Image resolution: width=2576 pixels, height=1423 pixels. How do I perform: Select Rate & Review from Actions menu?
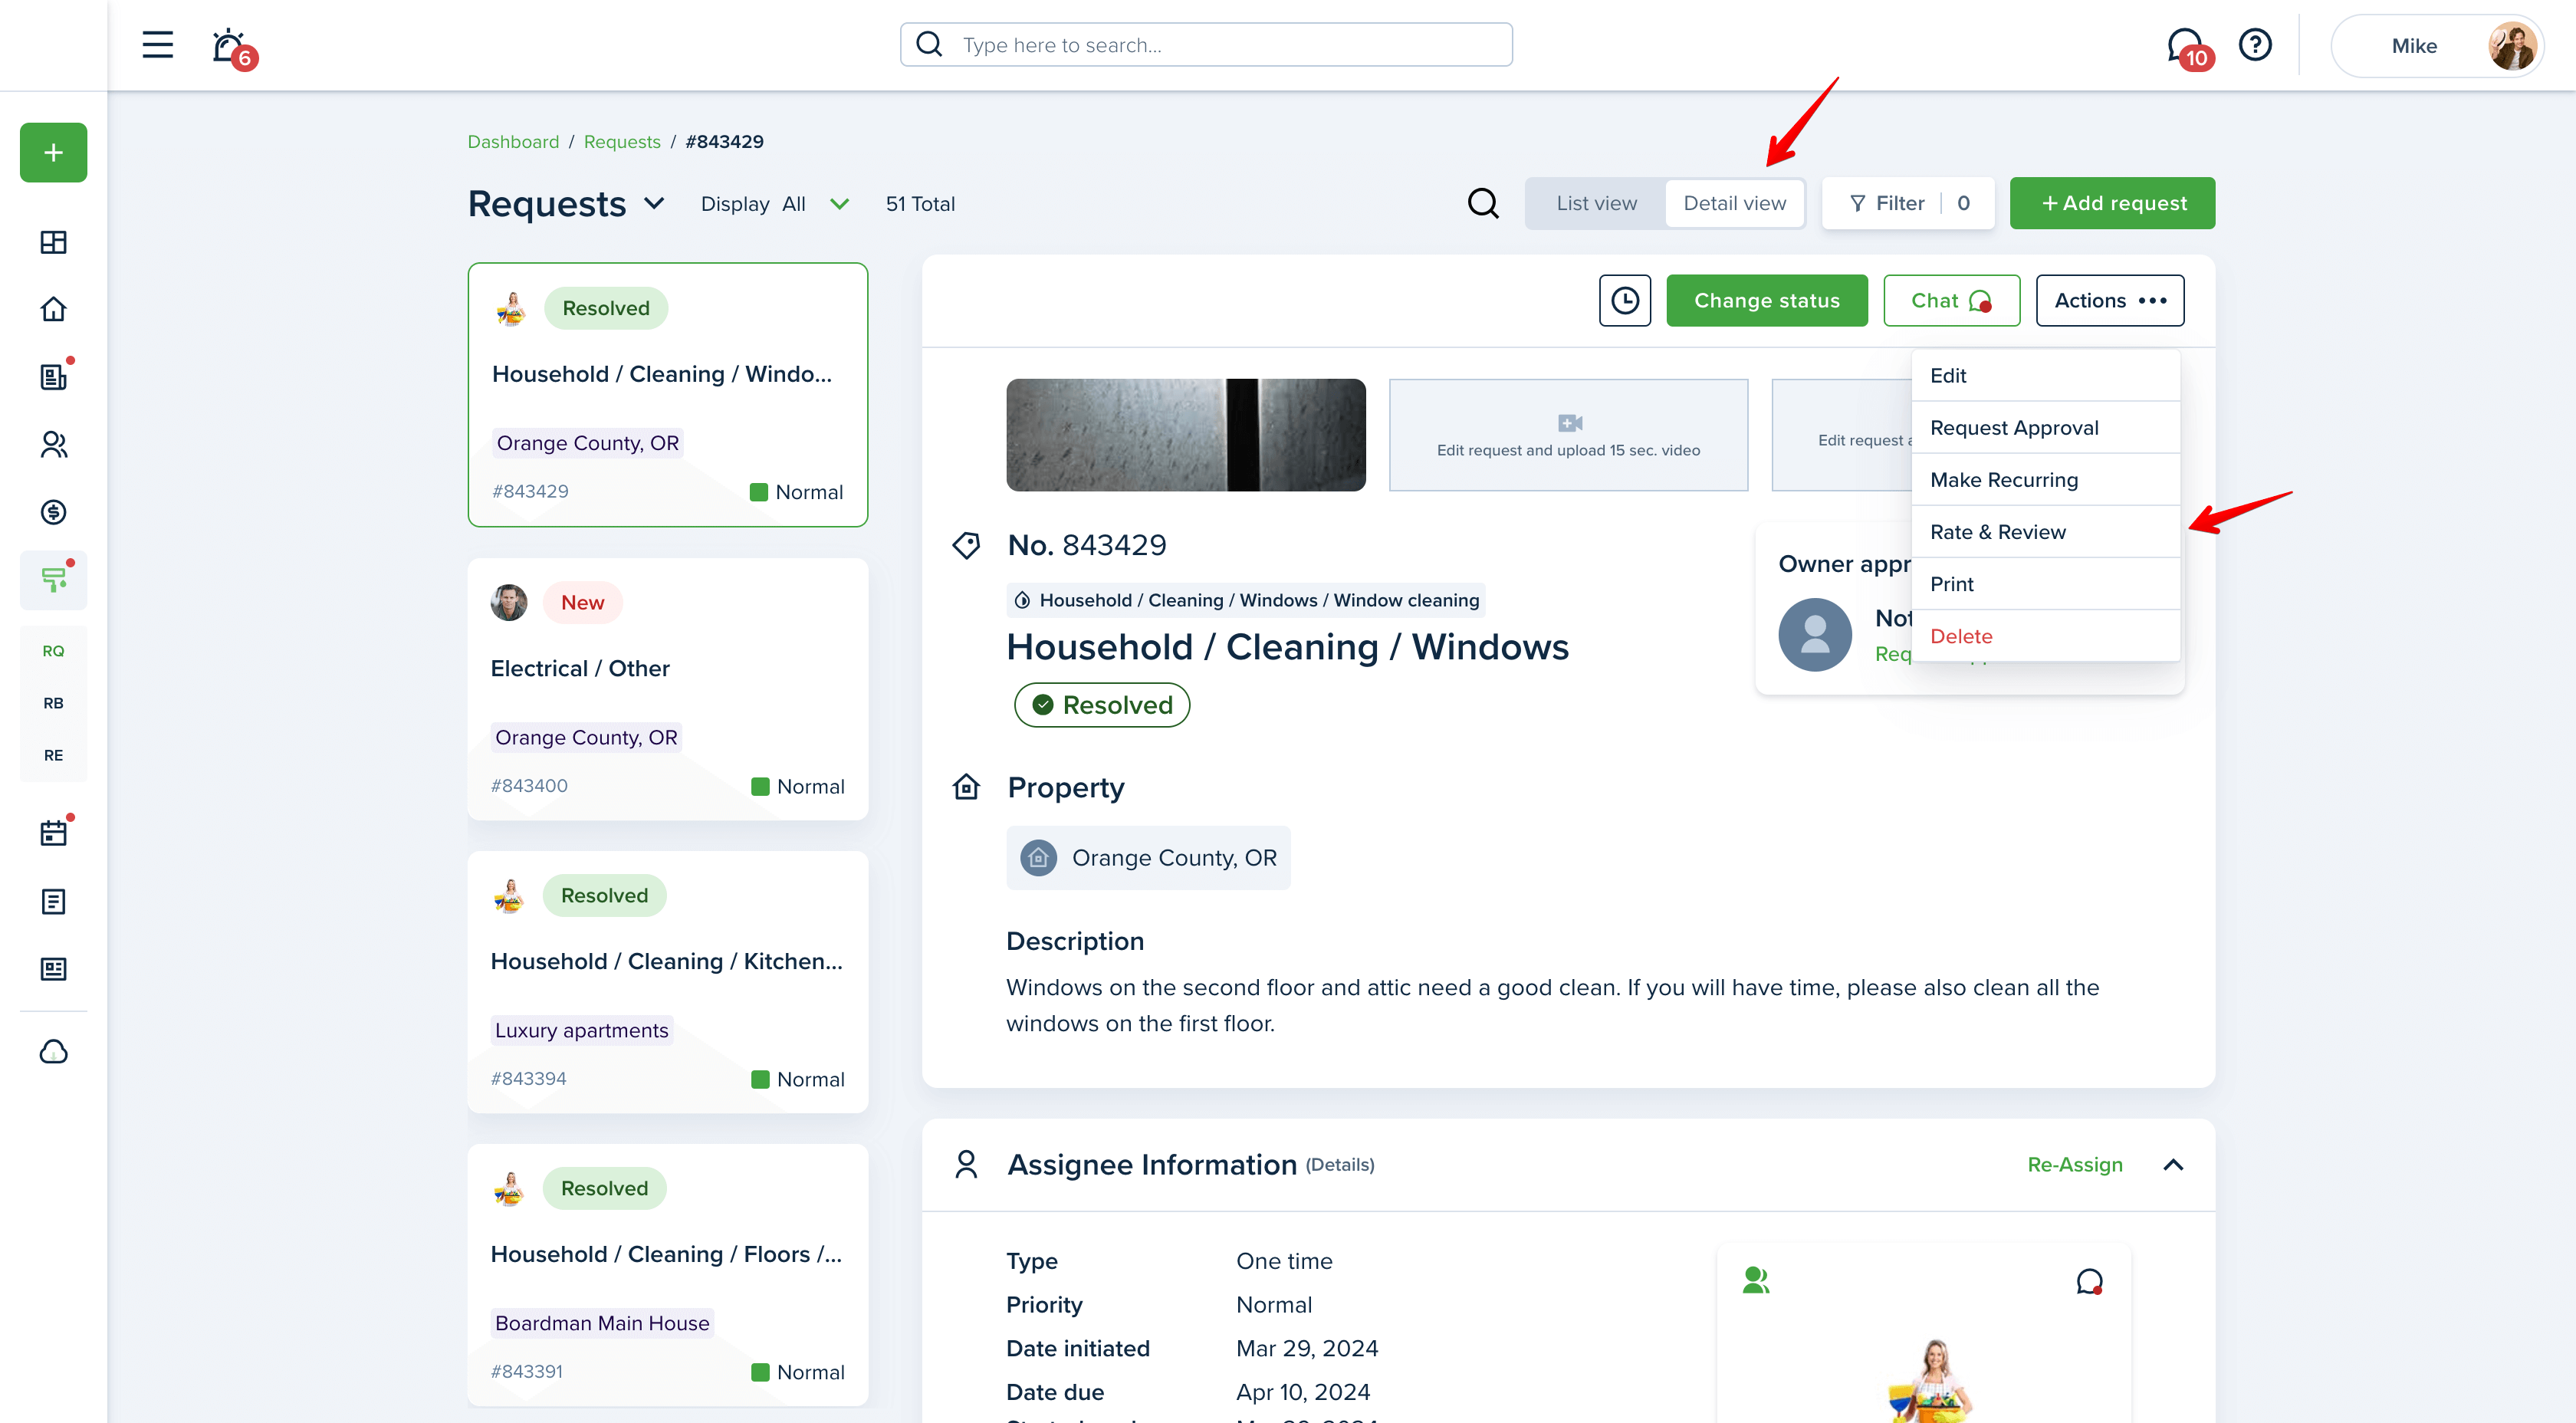2046,531
